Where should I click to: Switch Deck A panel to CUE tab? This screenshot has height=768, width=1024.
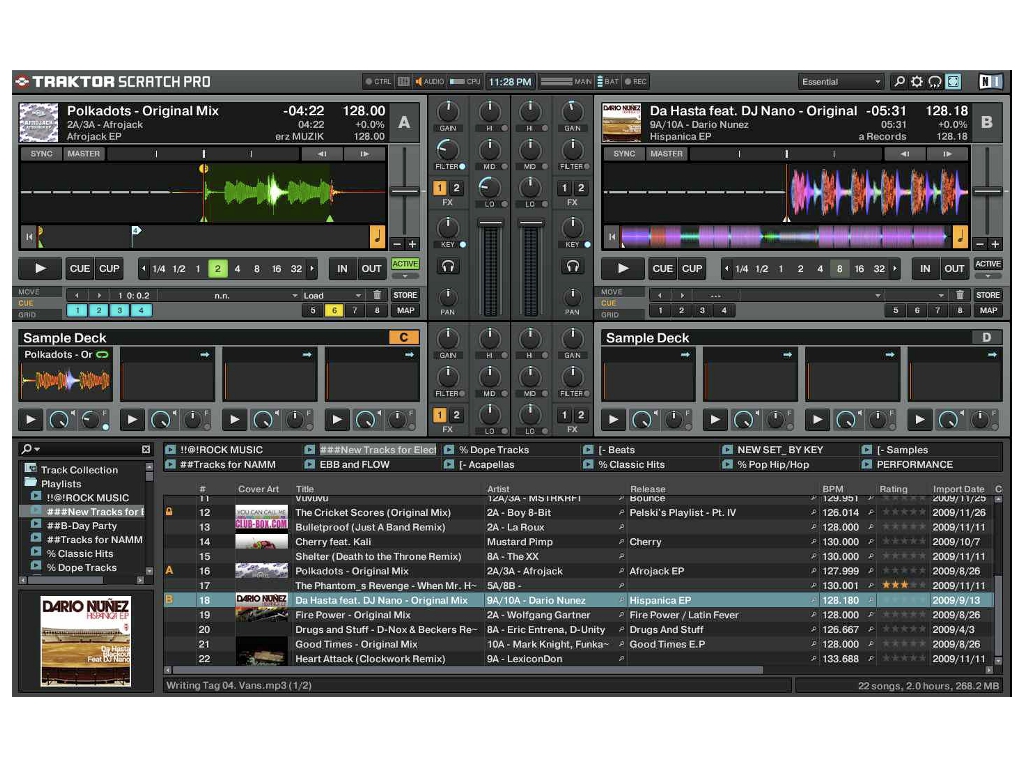click(26, 303)
